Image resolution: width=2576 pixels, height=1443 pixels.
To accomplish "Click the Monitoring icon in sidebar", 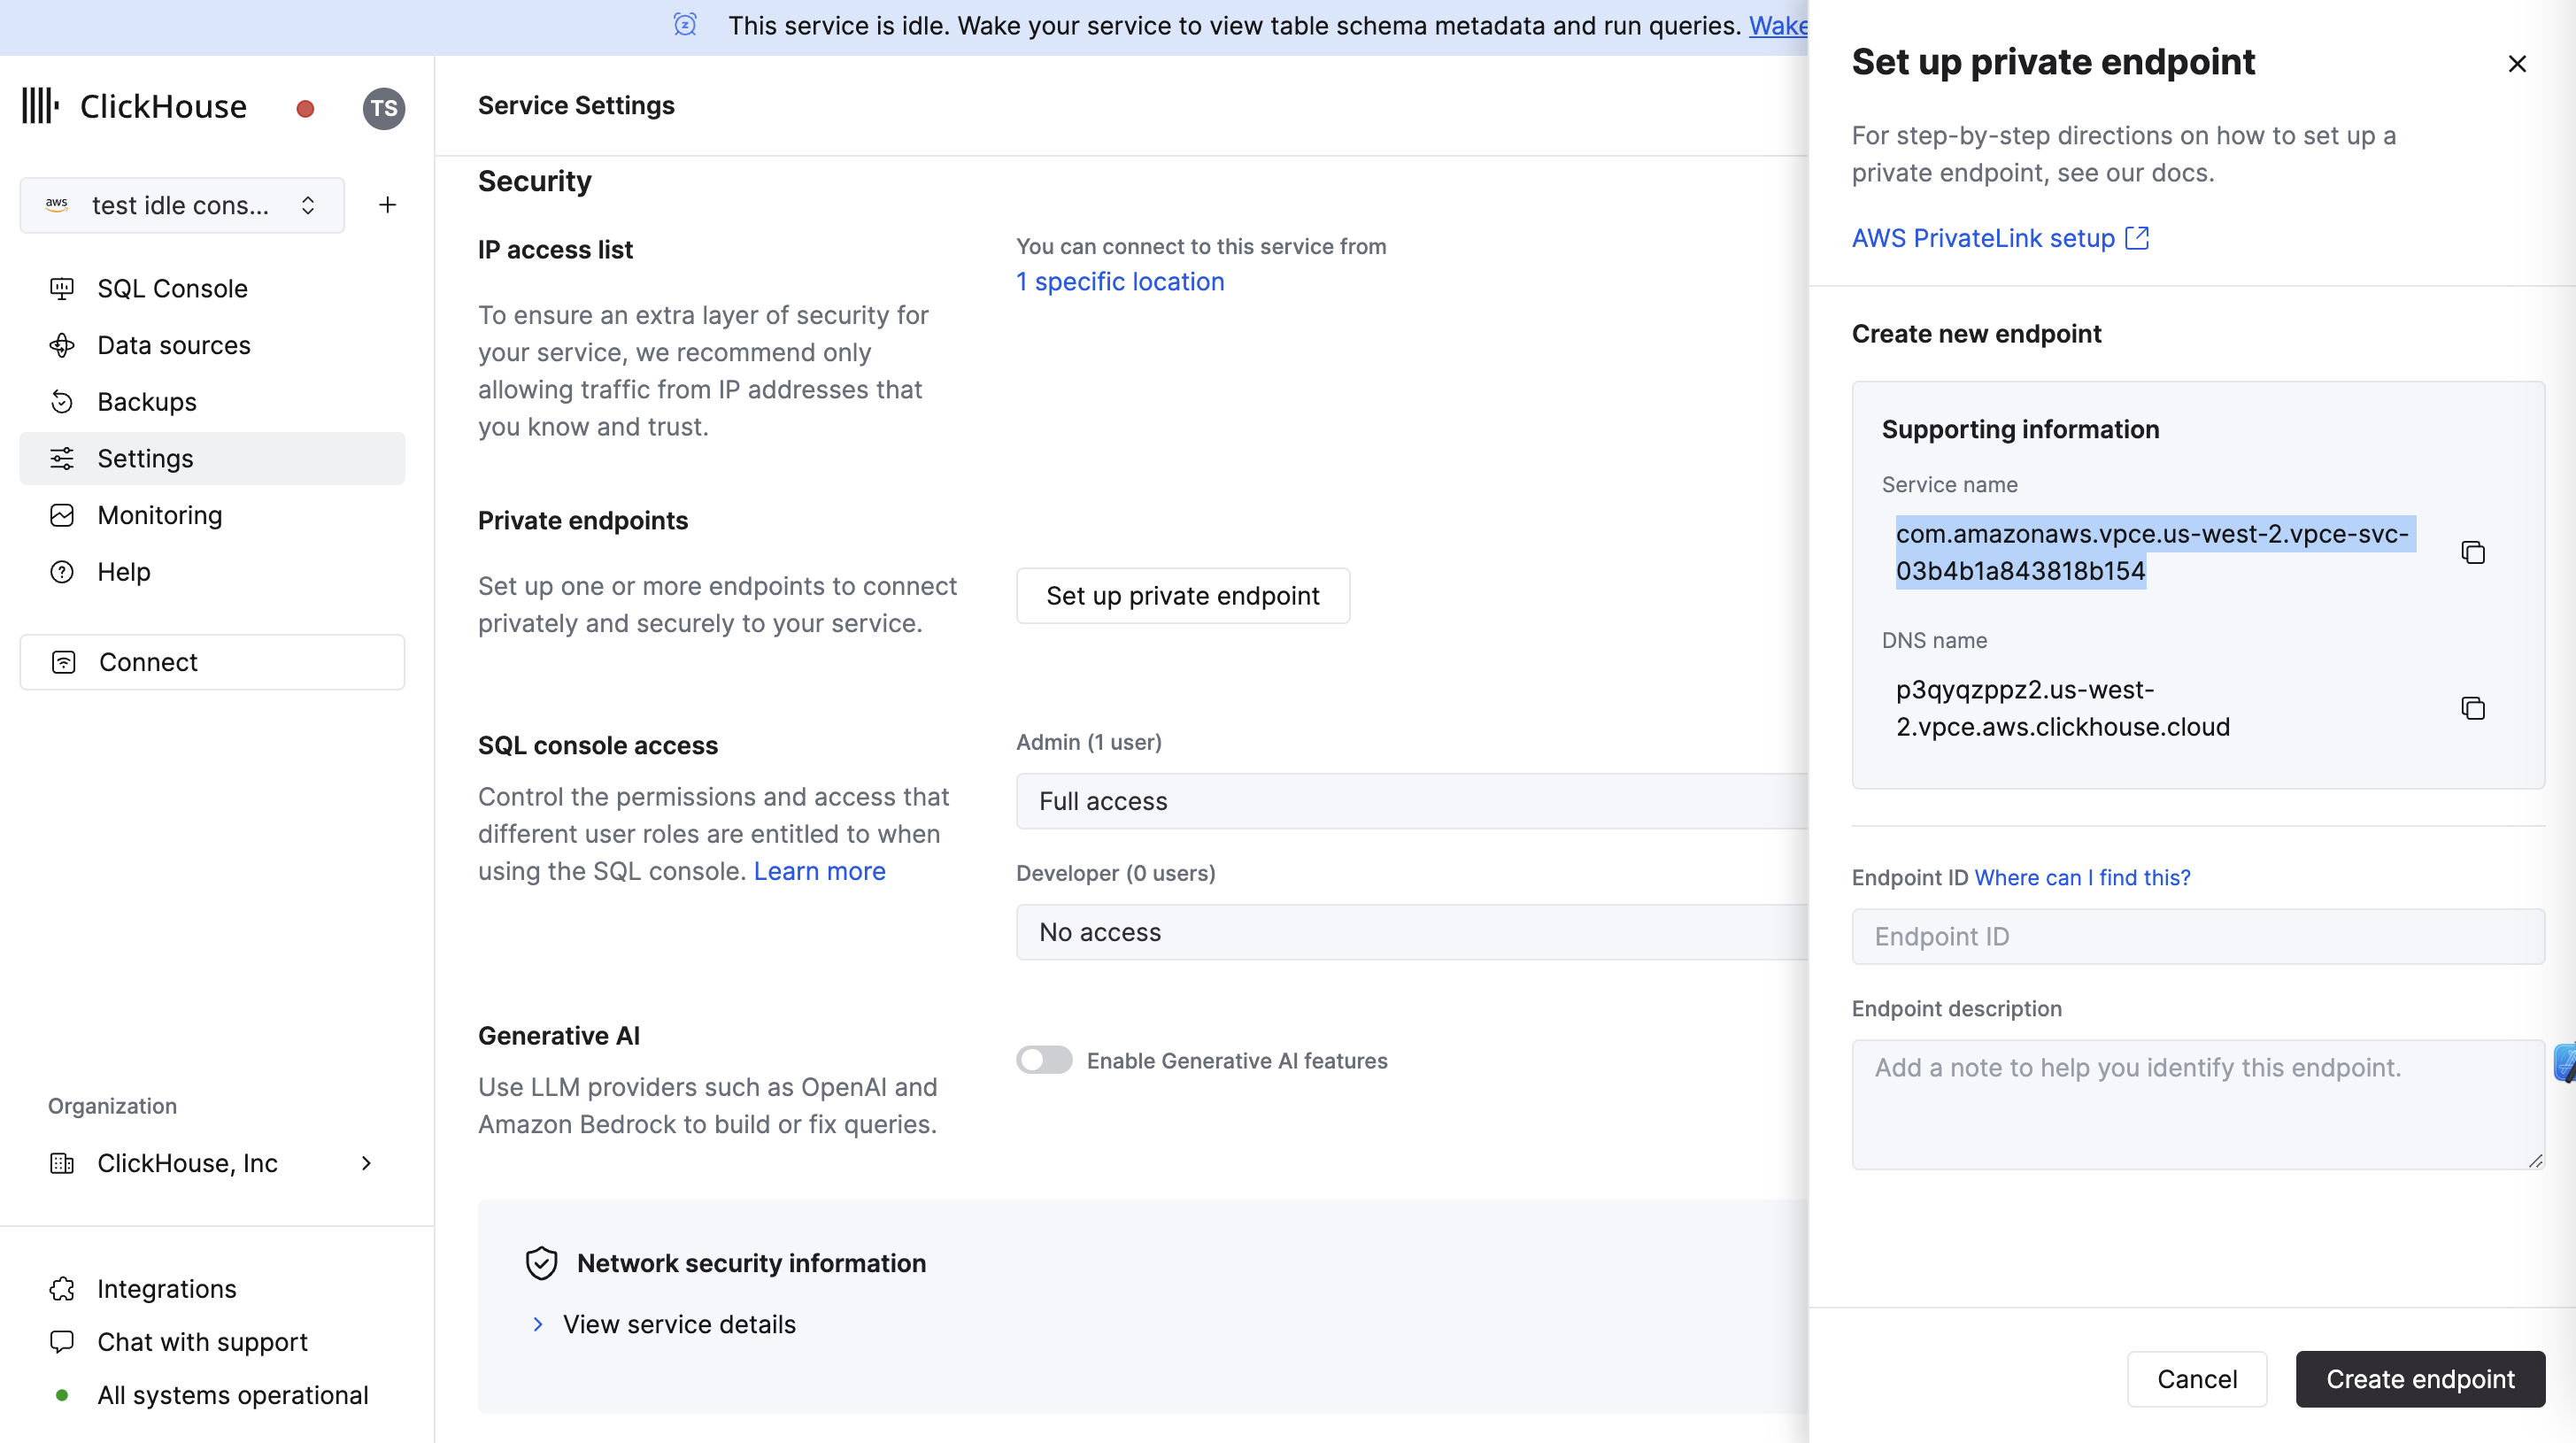I will click(62, 514).
